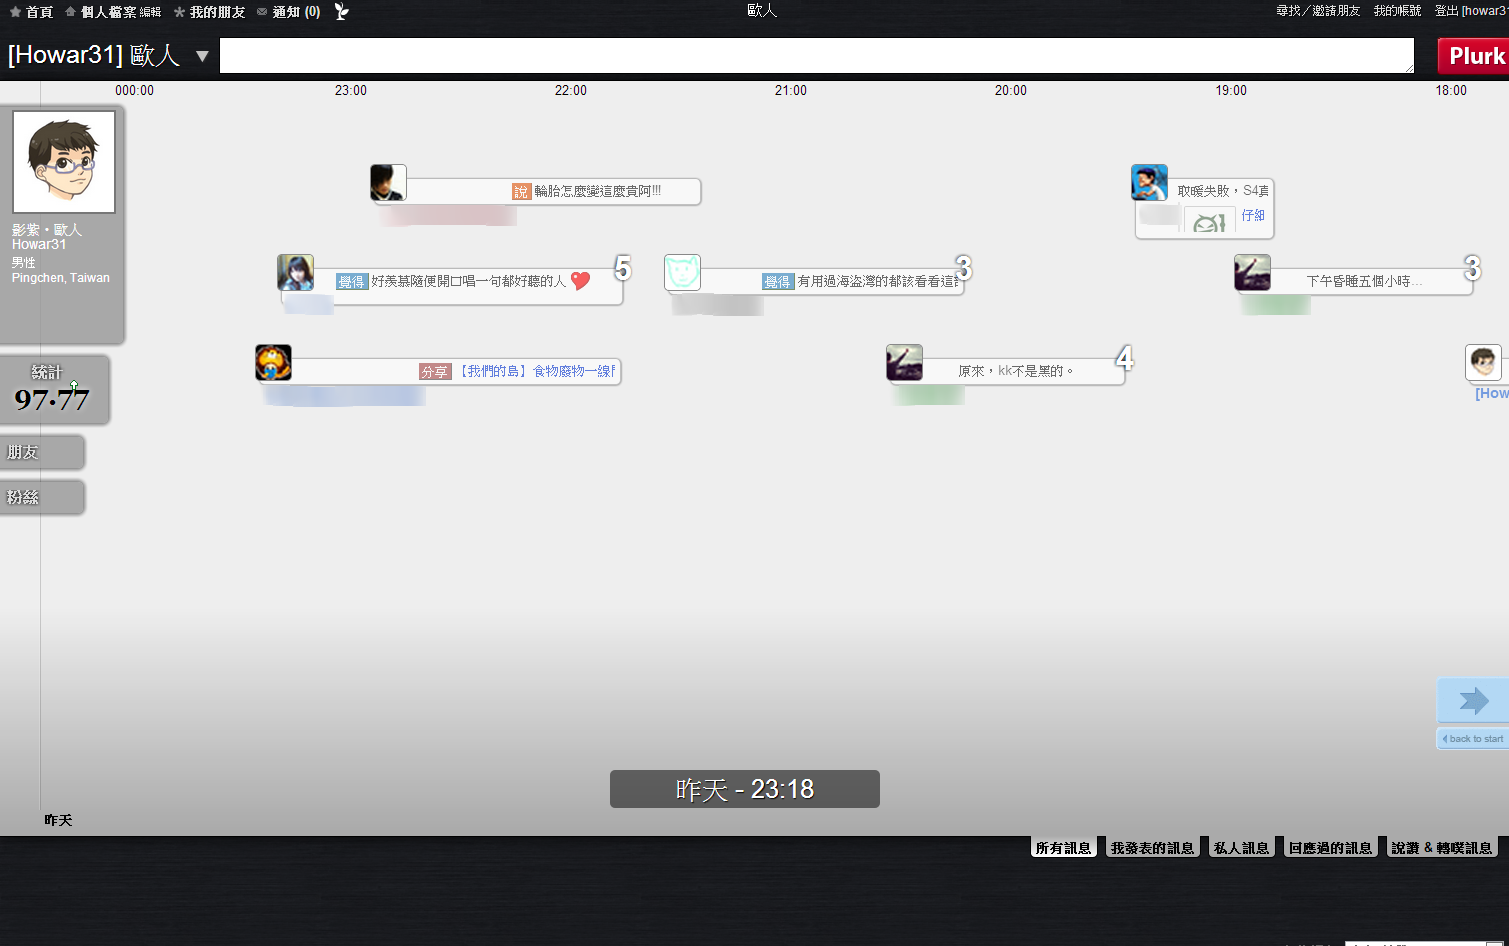Screen dimensions: 1509x946
Task: Open the avatar of the tire price plurk
Action: 388,183
